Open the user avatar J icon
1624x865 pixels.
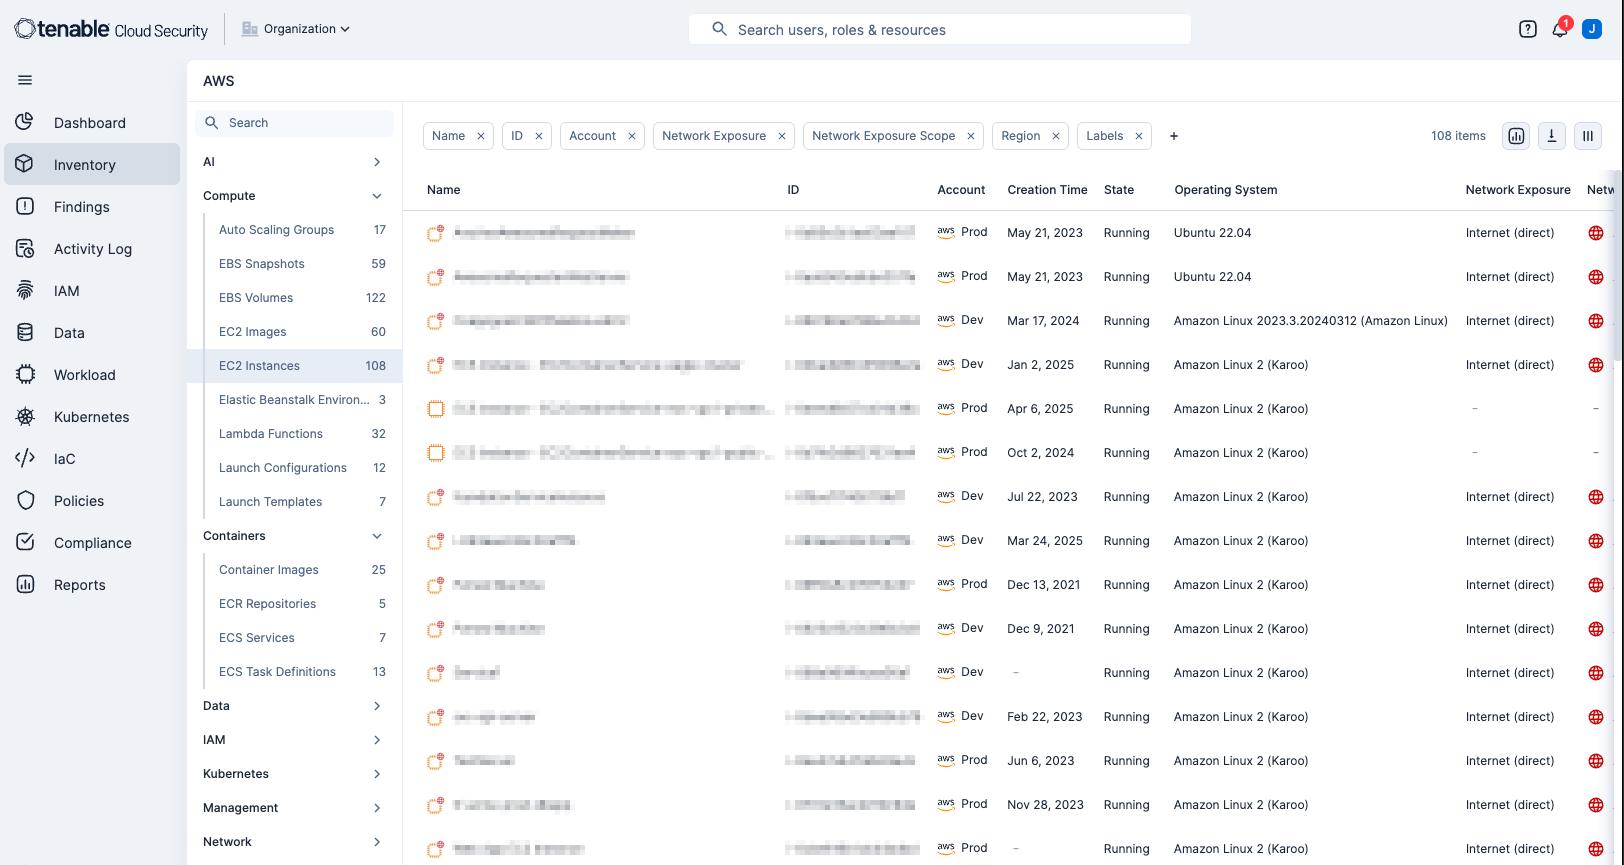(1591, 30)
